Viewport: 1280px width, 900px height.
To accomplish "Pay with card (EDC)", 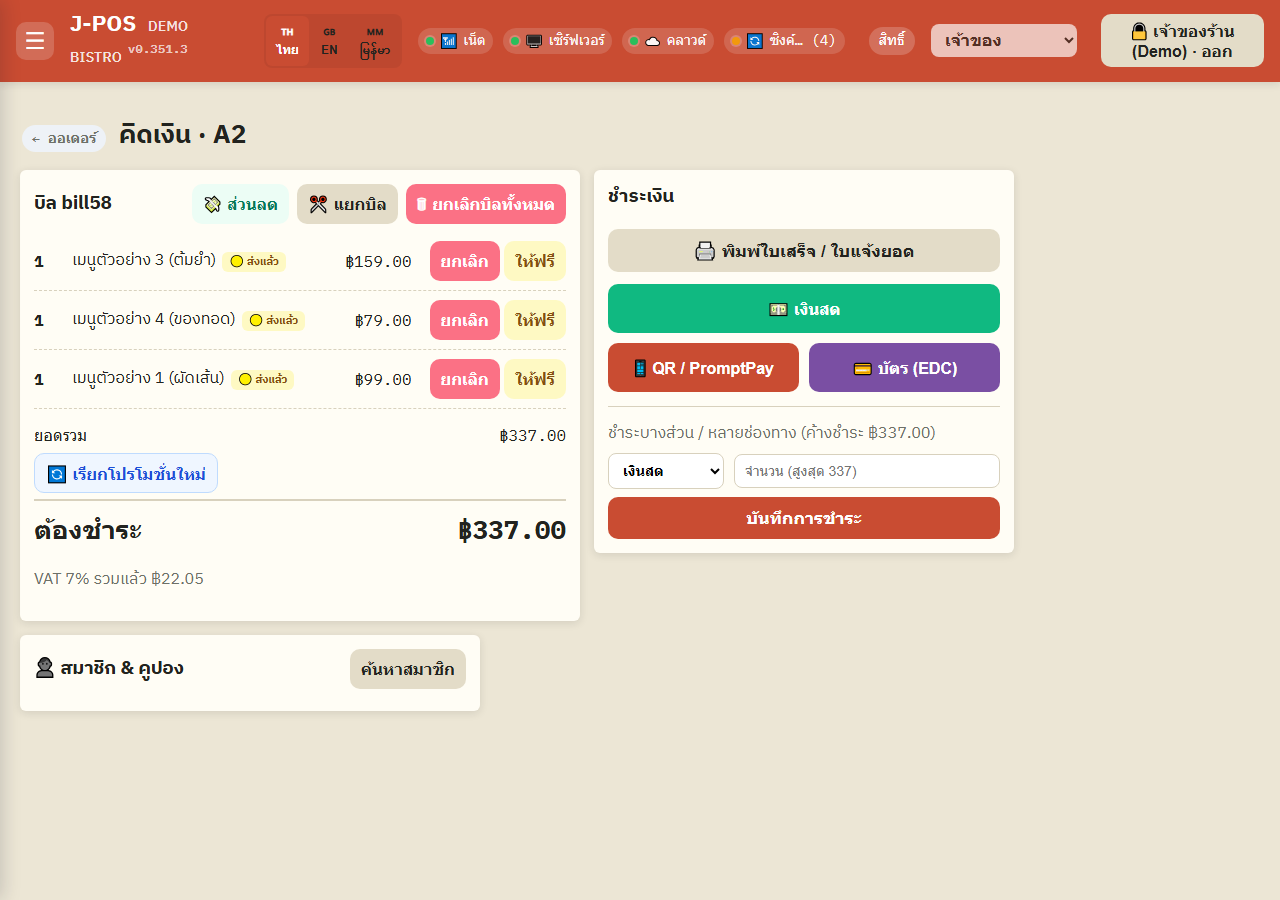I will [904, 368].
